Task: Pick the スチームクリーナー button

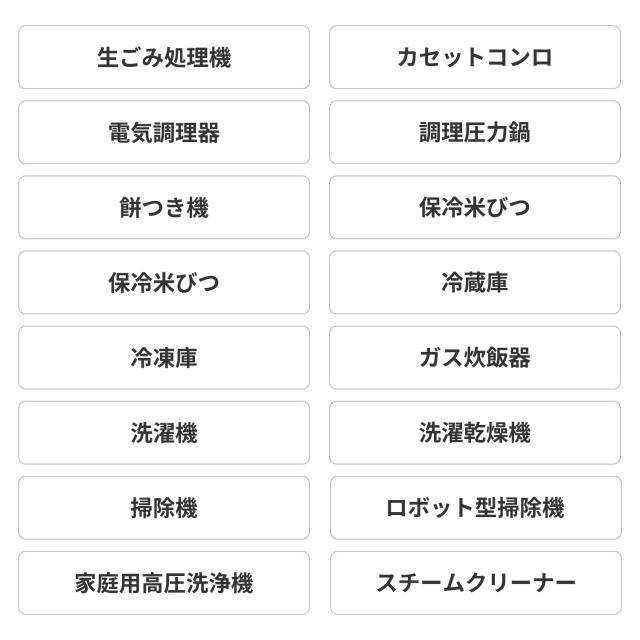Action: [474, 583]
